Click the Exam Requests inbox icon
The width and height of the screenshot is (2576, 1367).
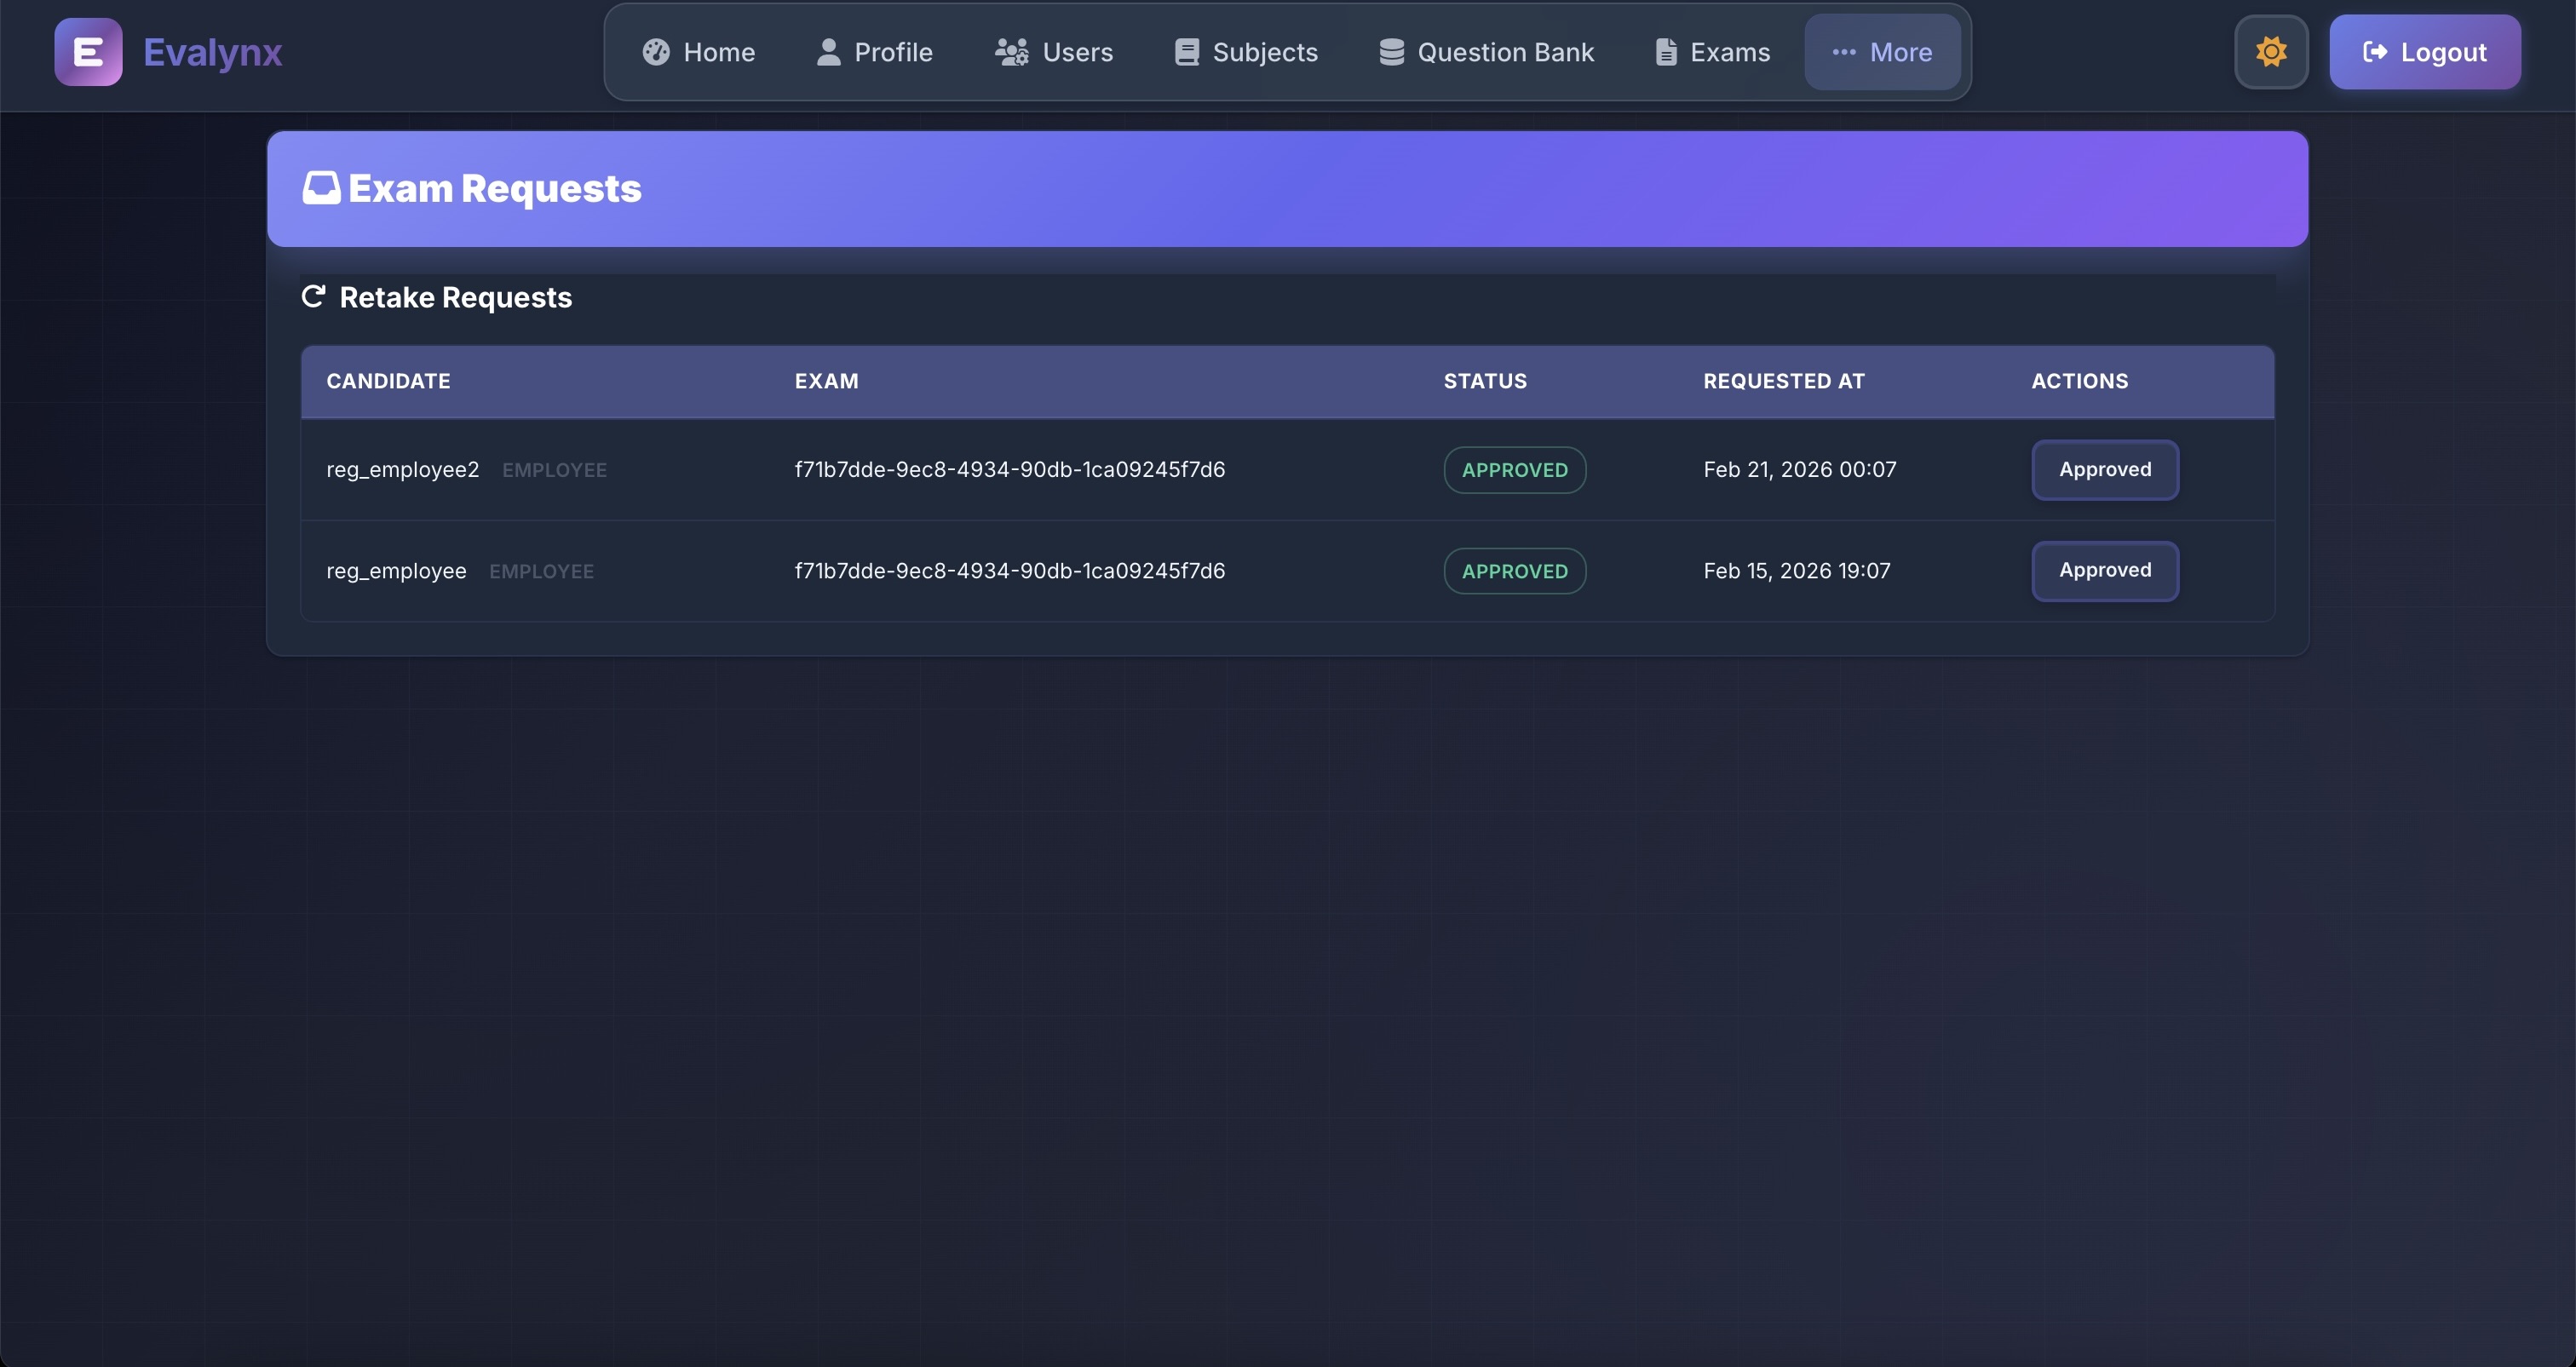[x=321, y=188]
